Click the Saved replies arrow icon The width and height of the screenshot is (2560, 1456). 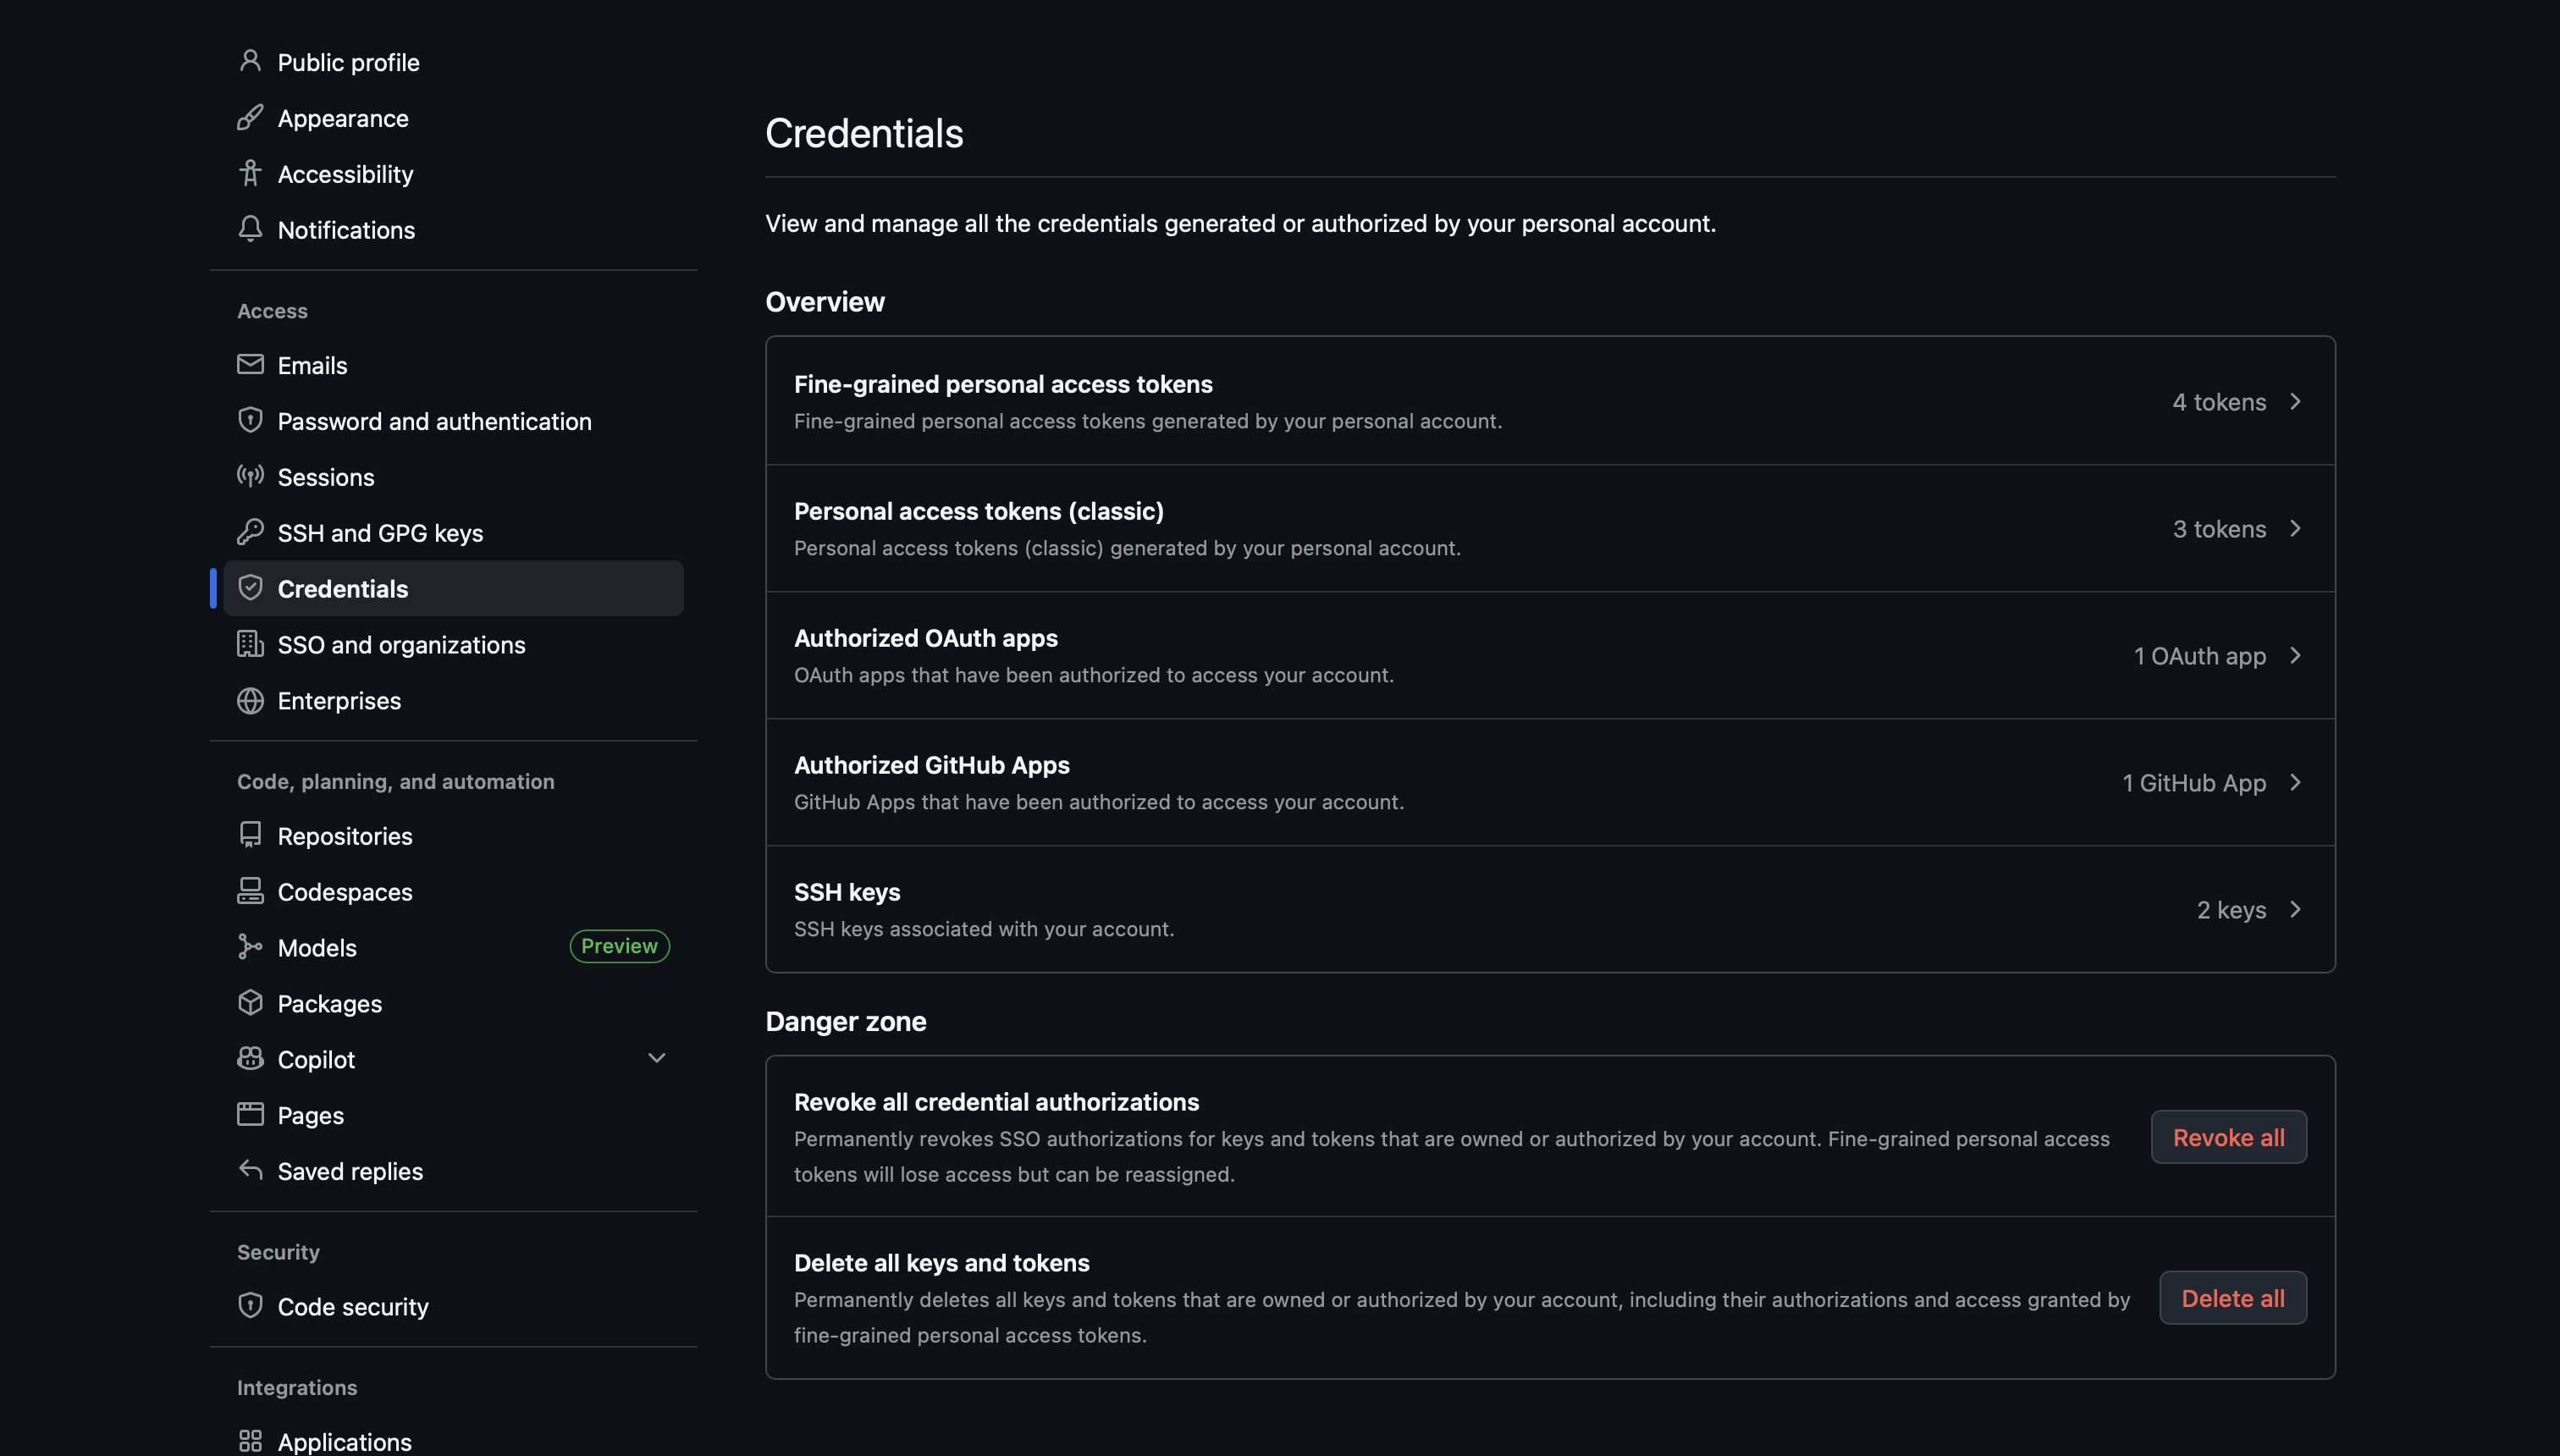point(250,1170)
